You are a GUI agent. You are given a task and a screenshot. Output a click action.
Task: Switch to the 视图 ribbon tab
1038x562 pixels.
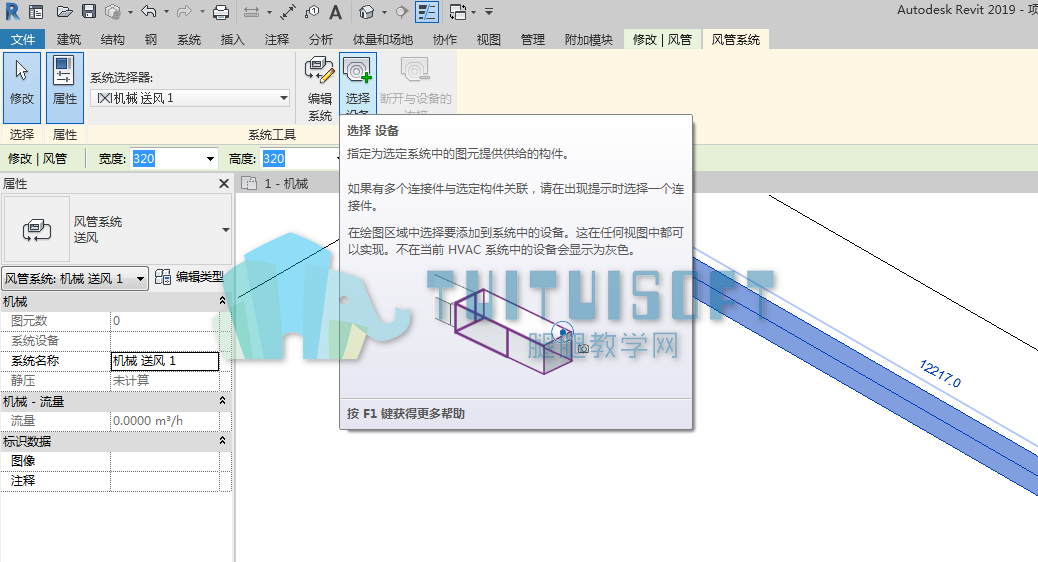click(489, 40)
